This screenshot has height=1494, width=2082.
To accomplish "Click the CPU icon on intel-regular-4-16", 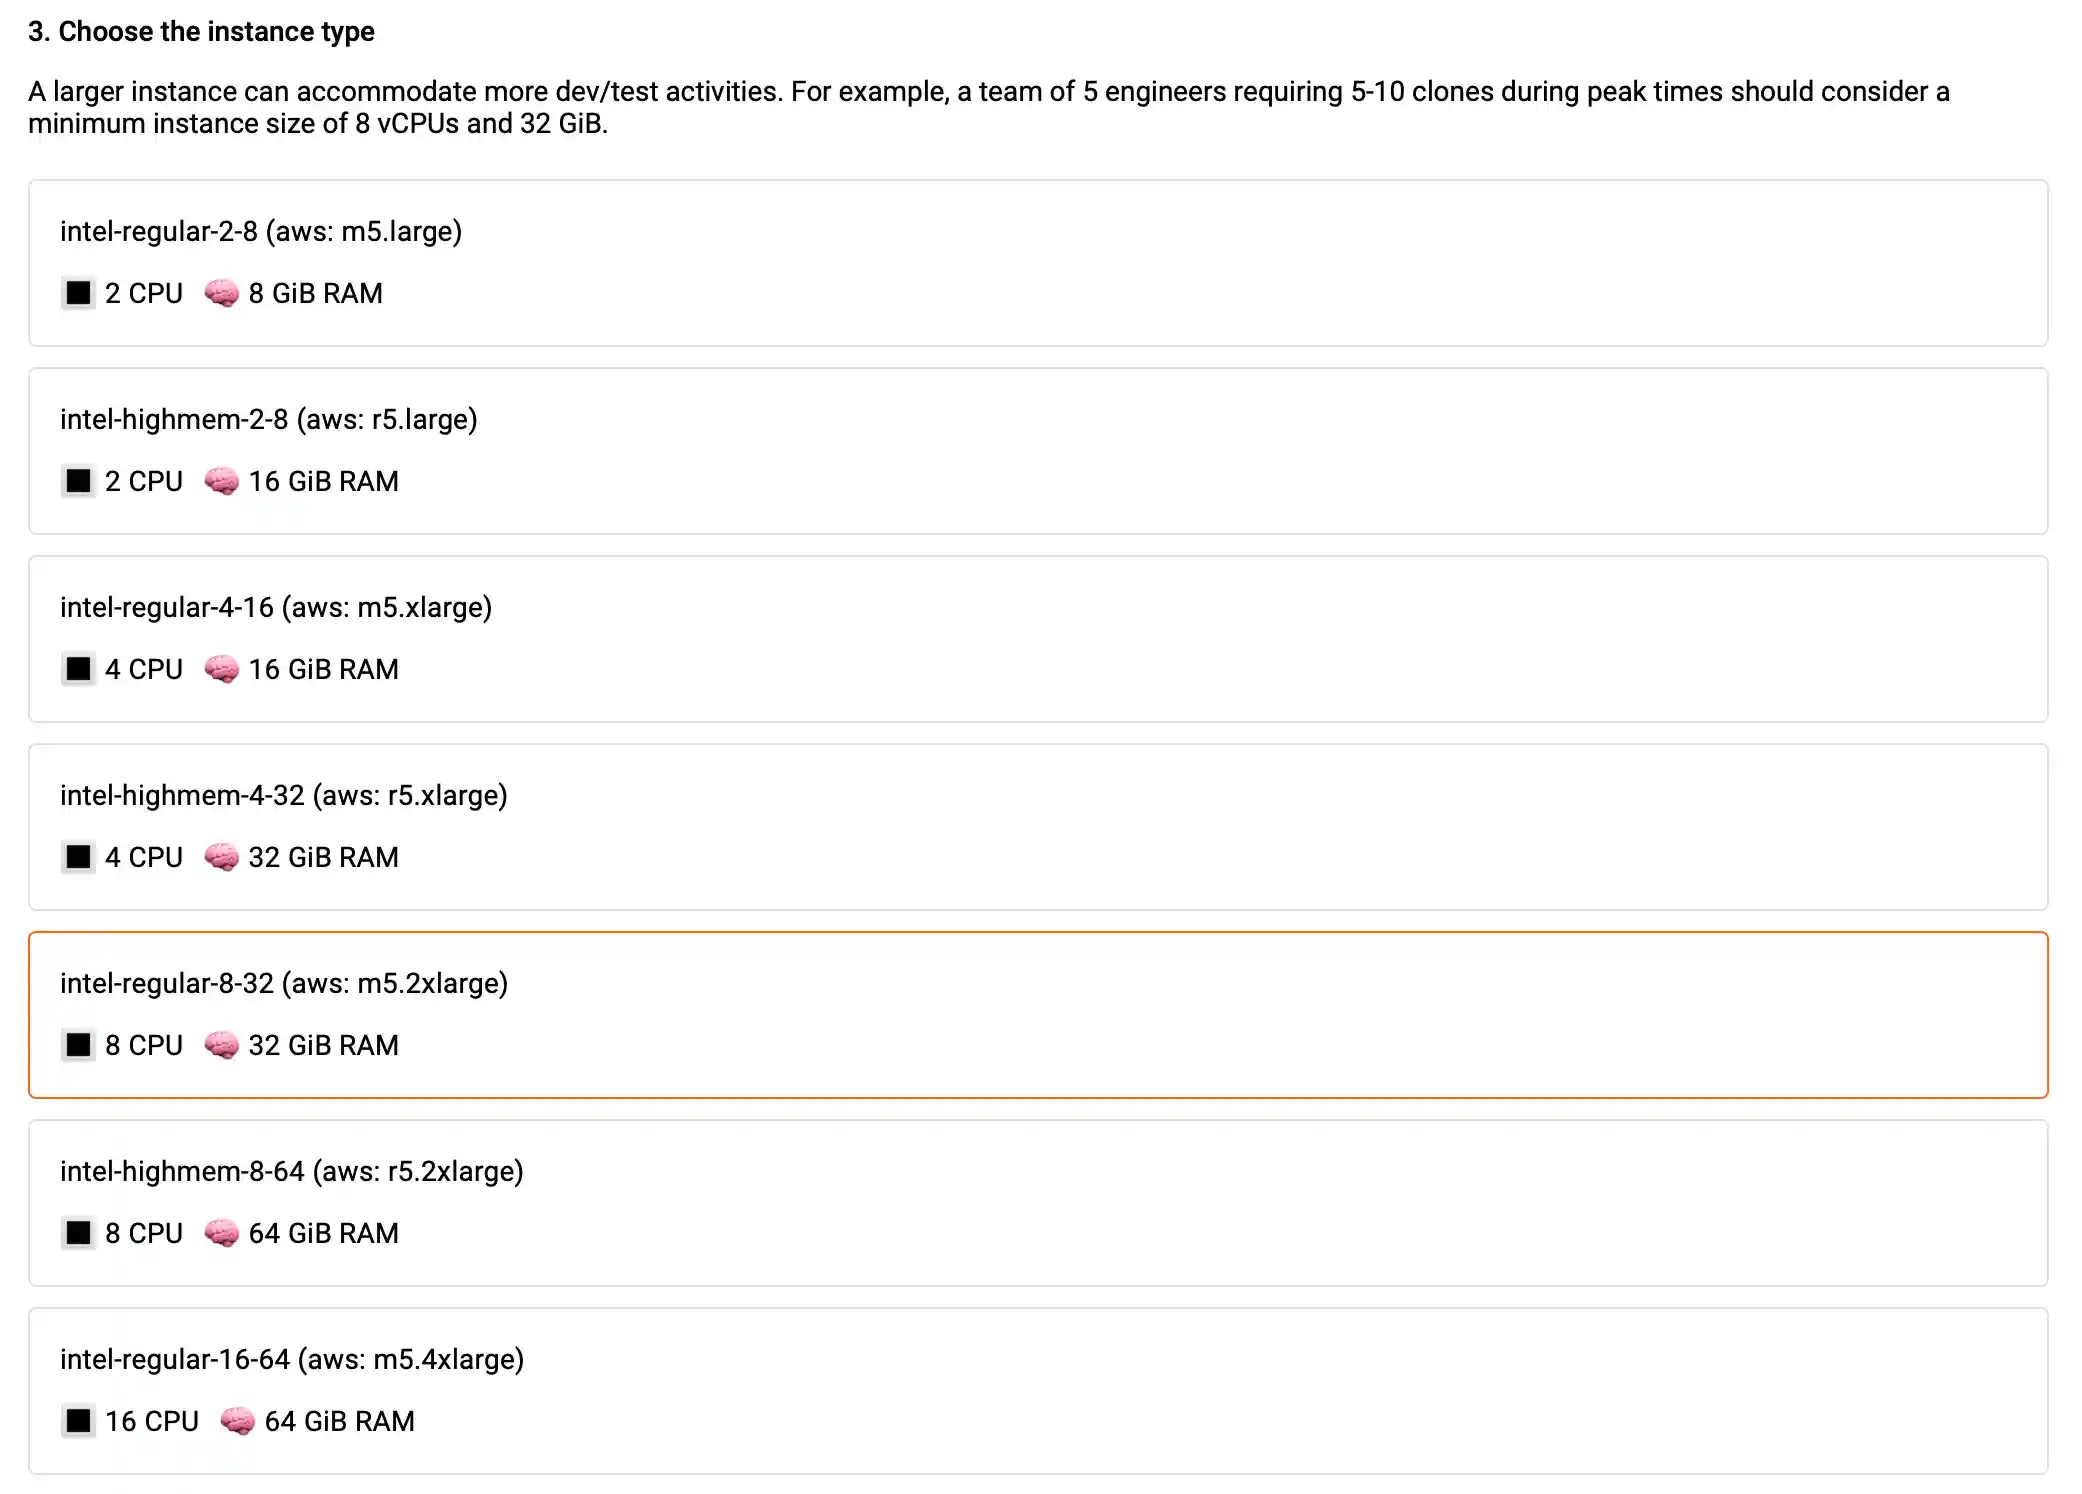I will [77, 669].
